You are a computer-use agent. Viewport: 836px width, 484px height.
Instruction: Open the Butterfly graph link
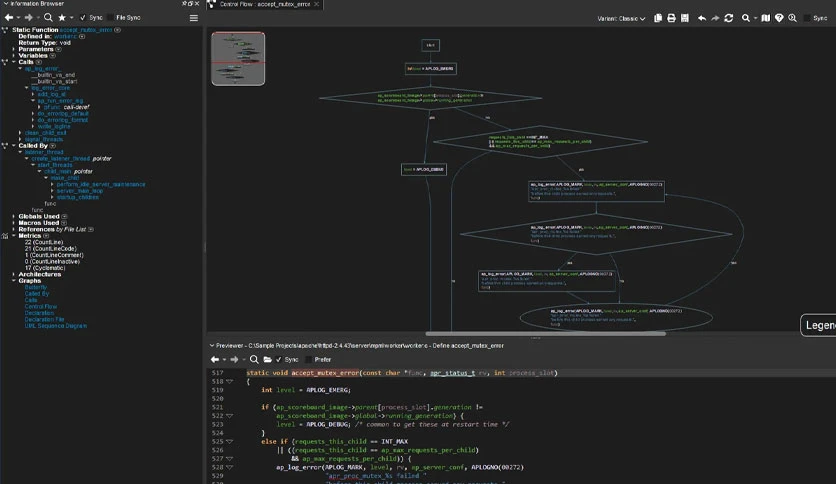(x=36, y=287)
